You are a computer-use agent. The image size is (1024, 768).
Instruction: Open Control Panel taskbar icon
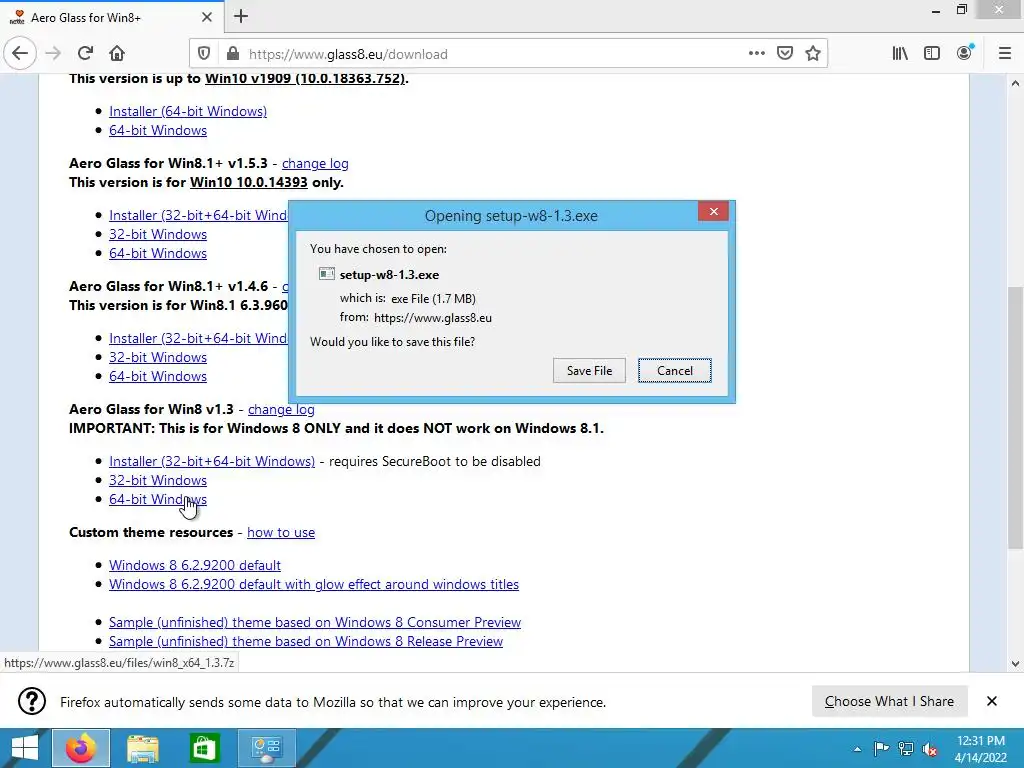pos(266,748)
